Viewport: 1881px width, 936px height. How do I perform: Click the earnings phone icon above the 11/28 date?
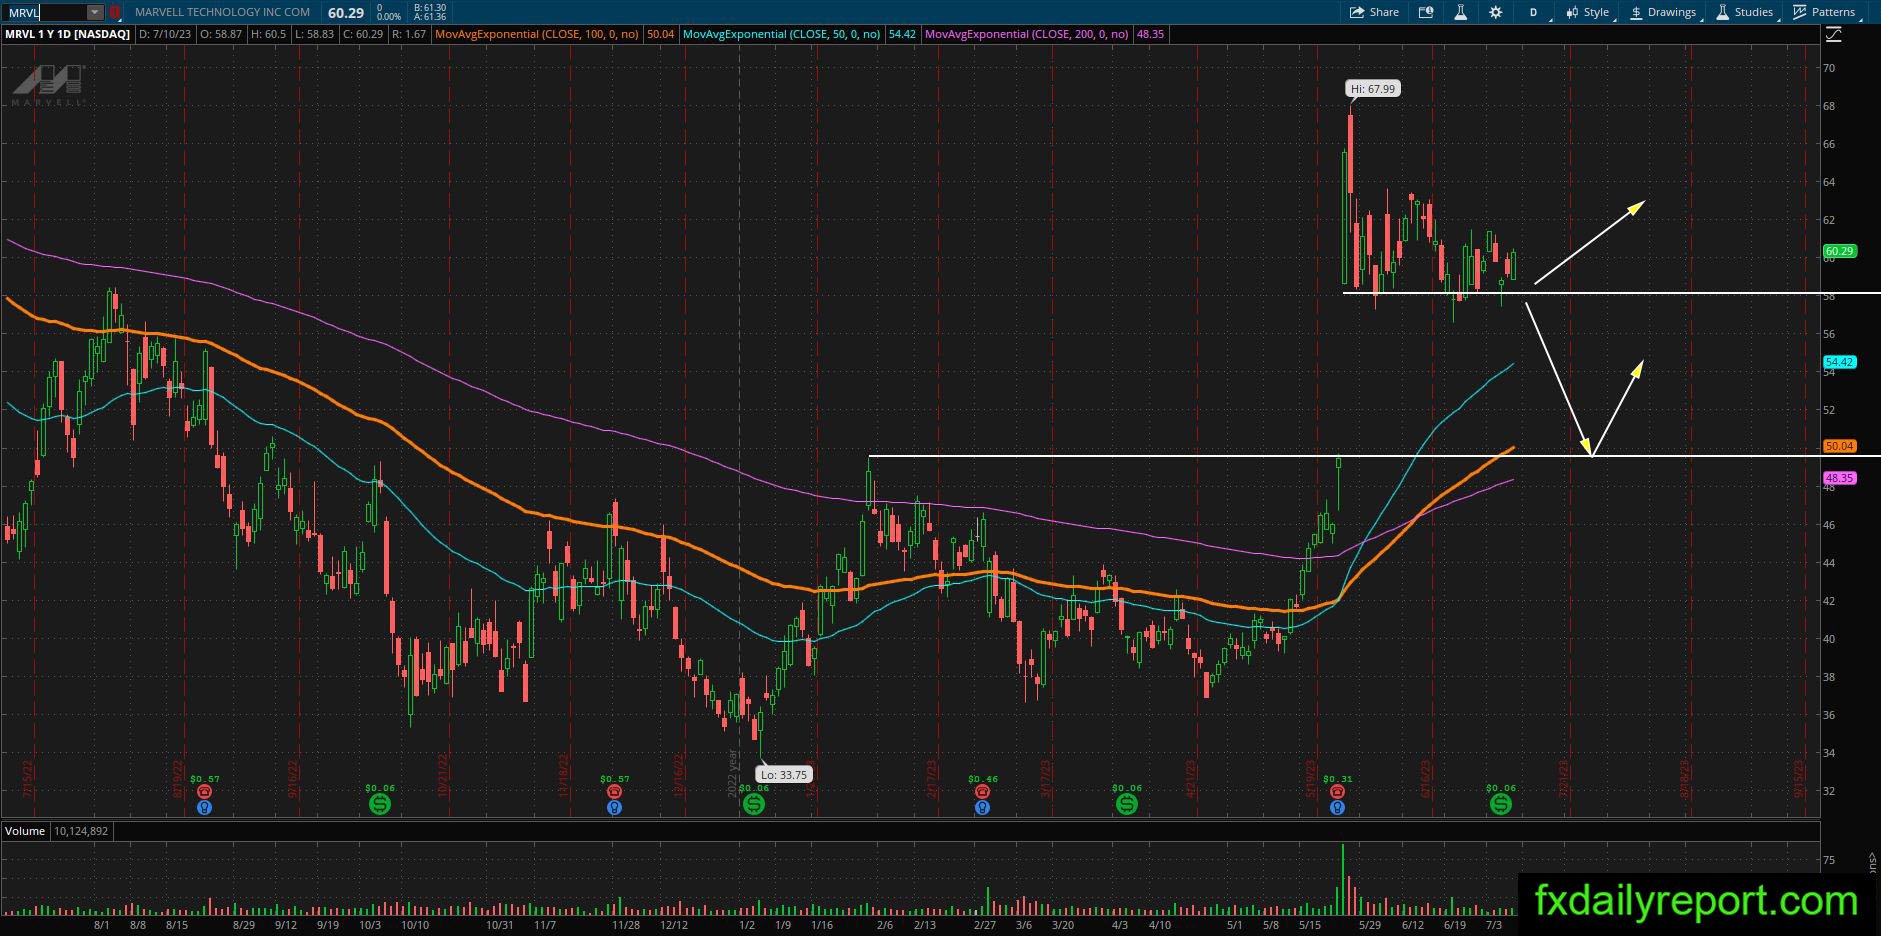615,791
